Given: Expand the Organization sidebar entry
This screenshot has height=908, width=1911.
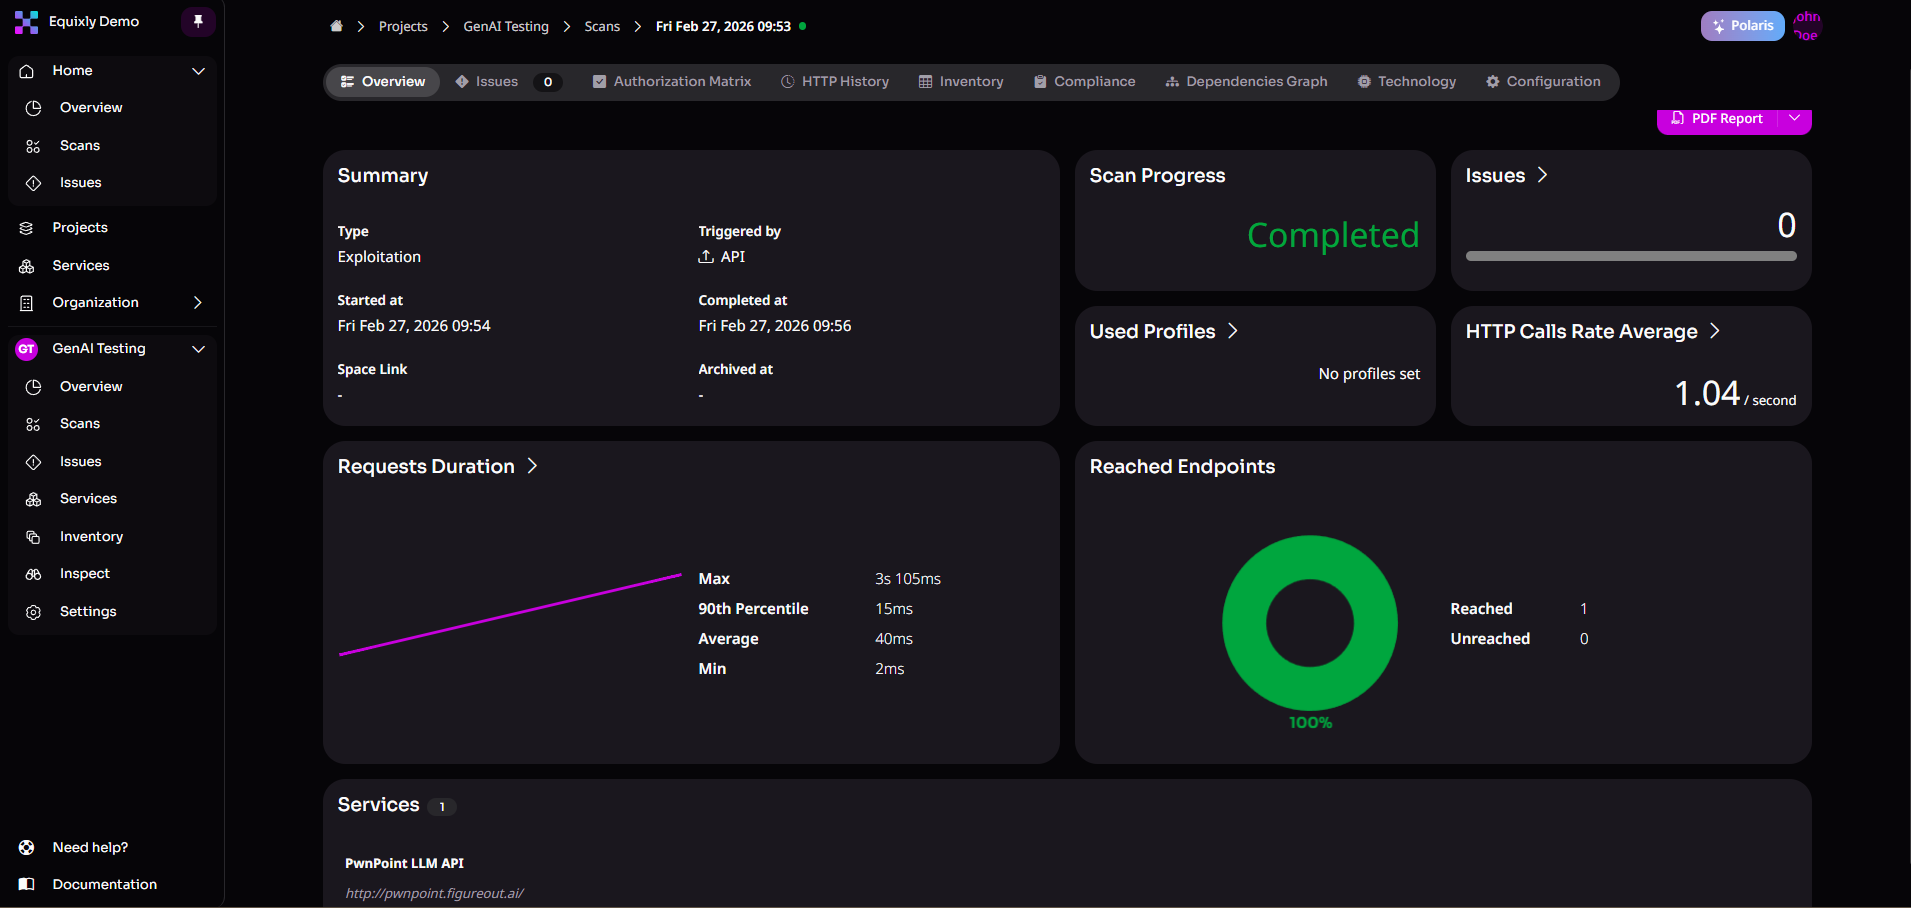Looking at the screenshot, I should [197, 302].
